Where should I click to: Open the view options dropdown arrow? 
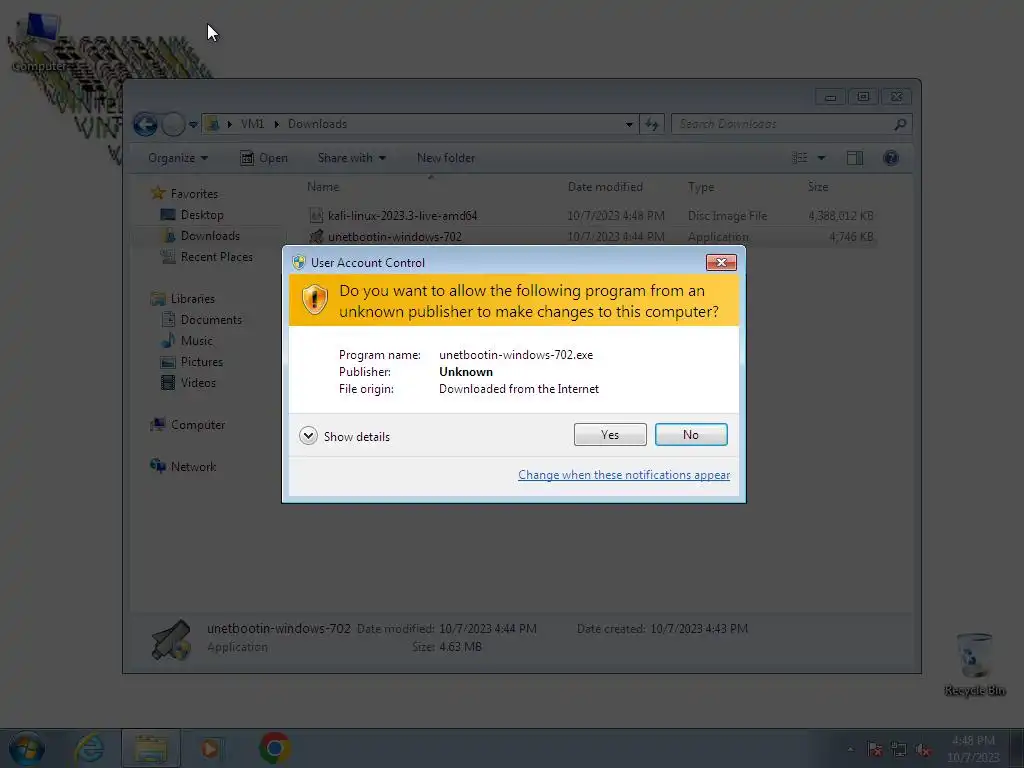(x=822, y=158)
